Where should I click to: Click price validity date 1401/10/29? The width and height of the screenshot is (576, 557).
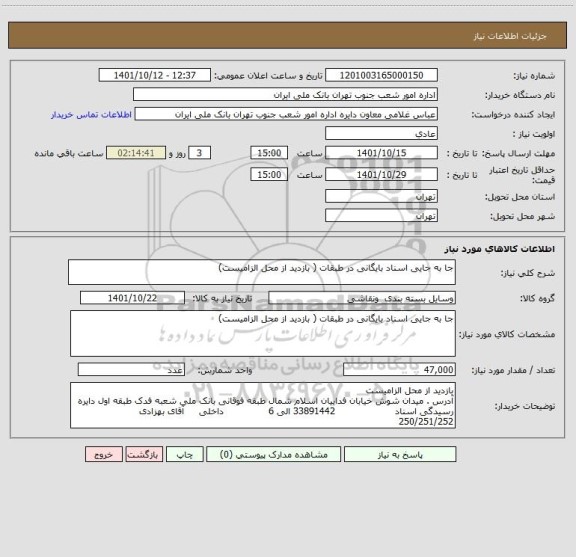click(381, 175)
